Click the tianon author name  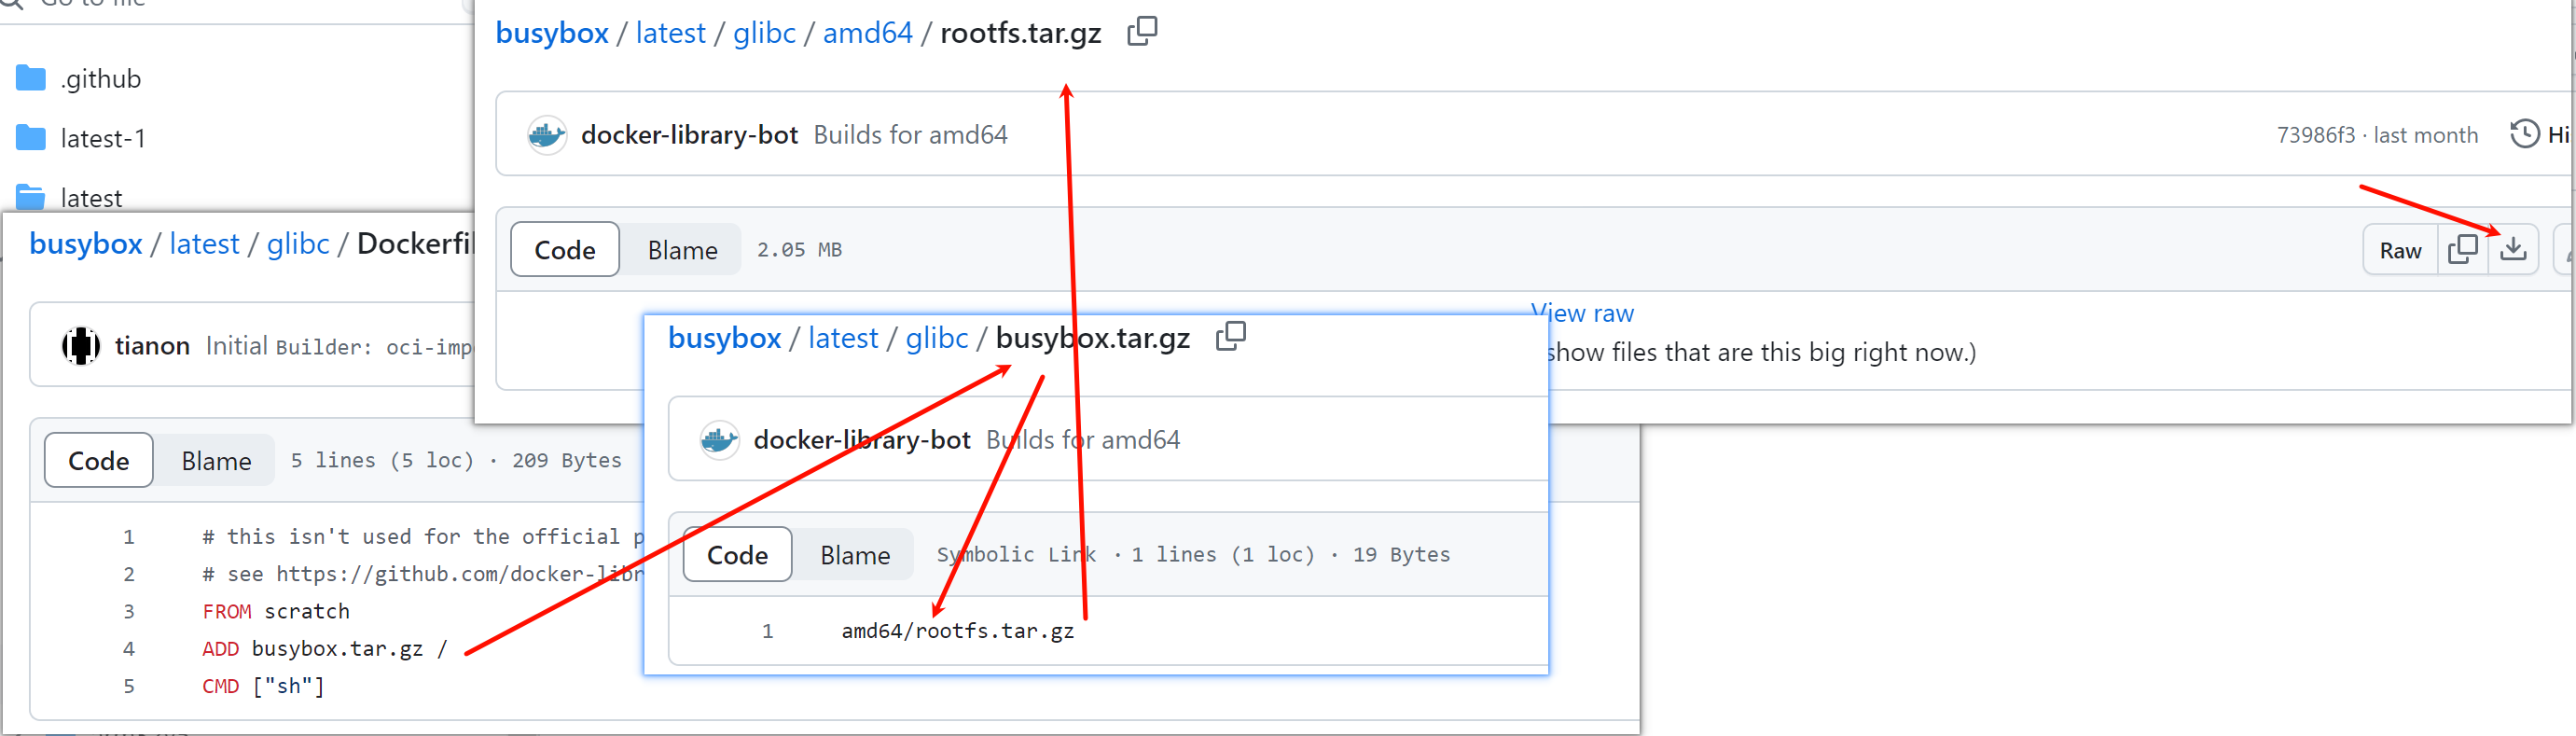click(x=152, y=346)
